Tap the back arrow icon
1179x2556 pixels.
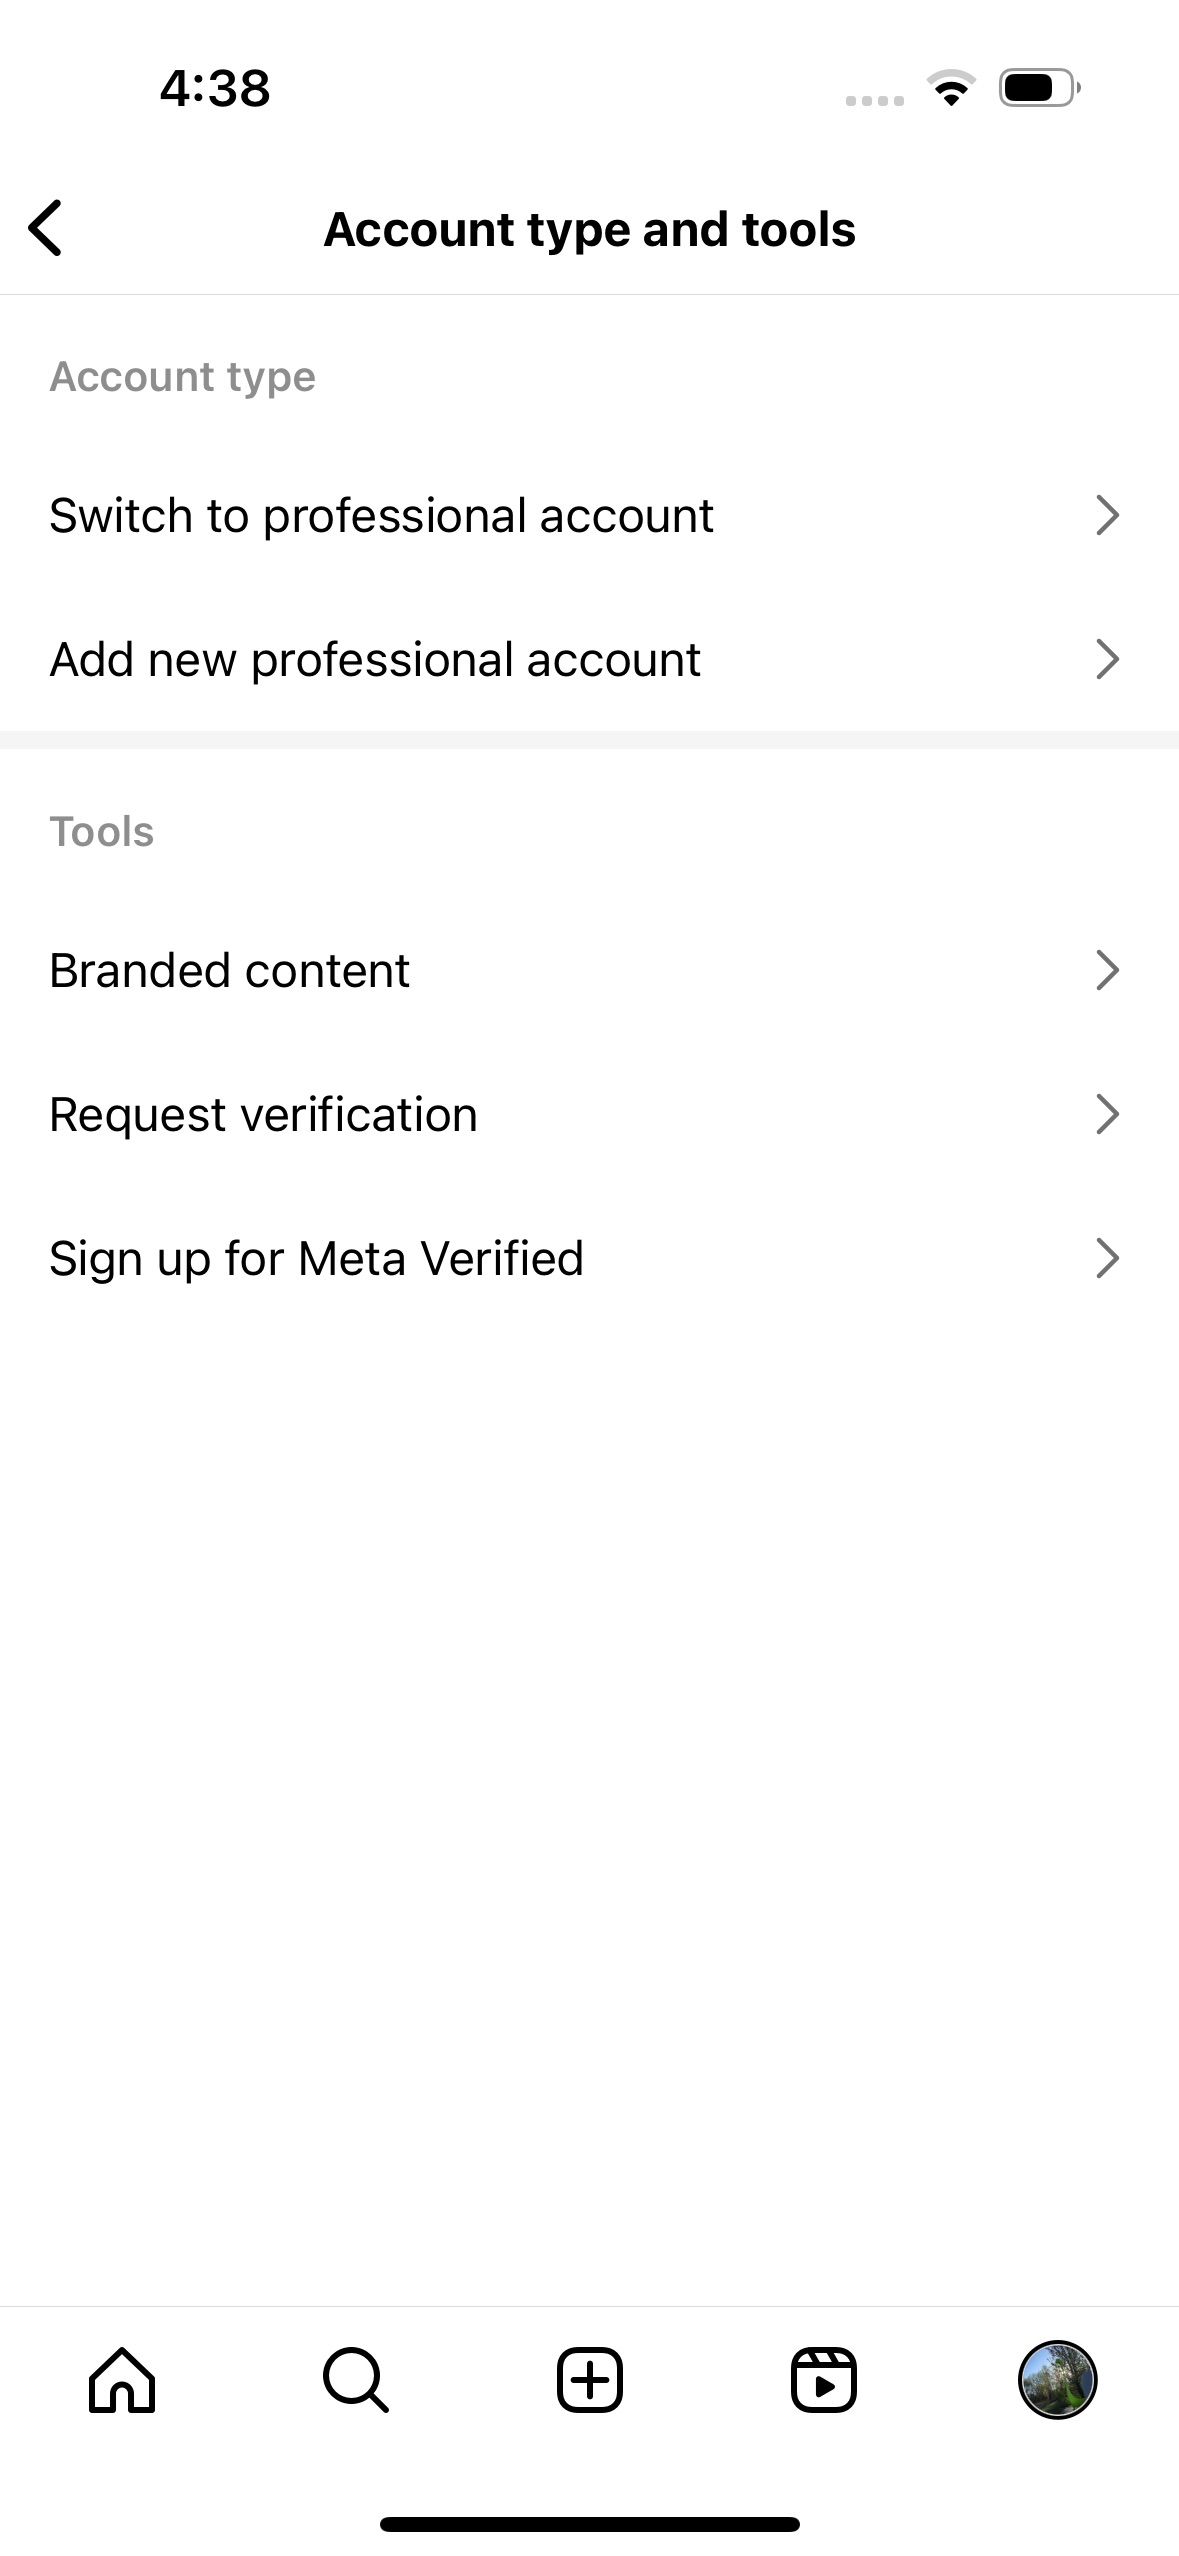click(46, 228)
